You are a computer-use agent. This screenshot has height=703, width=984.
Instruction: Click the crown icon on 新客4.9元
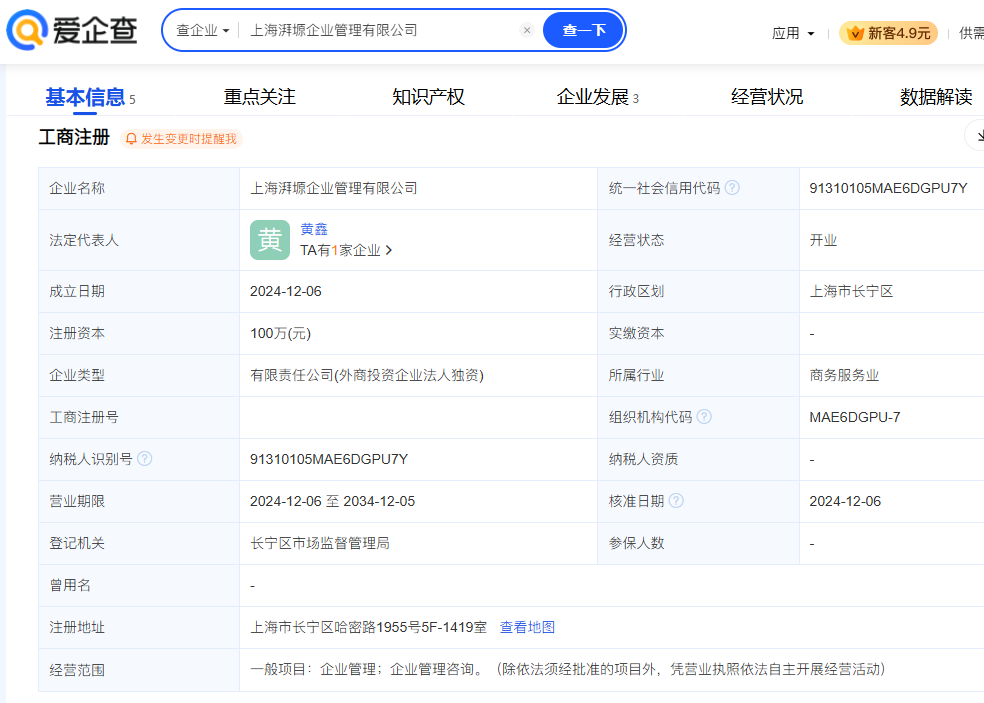tap(855, 33)
